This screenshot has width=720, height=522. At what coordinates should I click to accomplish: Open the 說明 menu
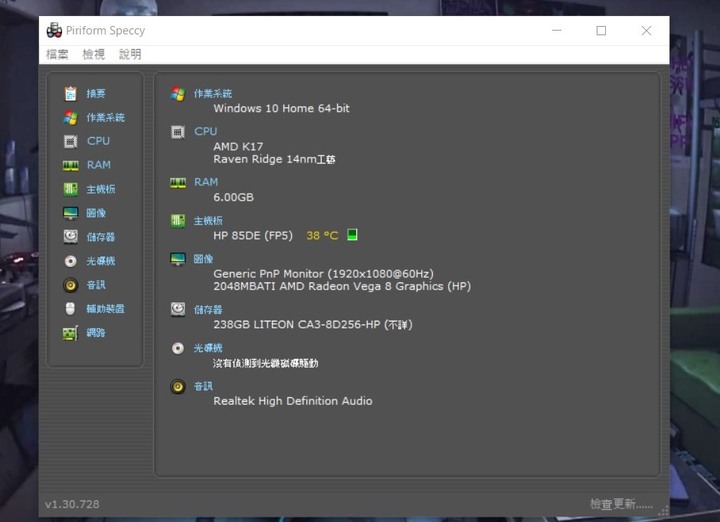click(x=130, y=54)
